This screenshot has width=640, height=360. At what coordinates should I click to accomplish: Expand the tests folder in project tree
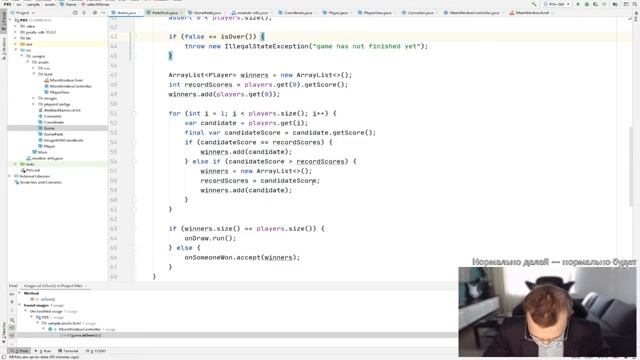pos(16,164)
